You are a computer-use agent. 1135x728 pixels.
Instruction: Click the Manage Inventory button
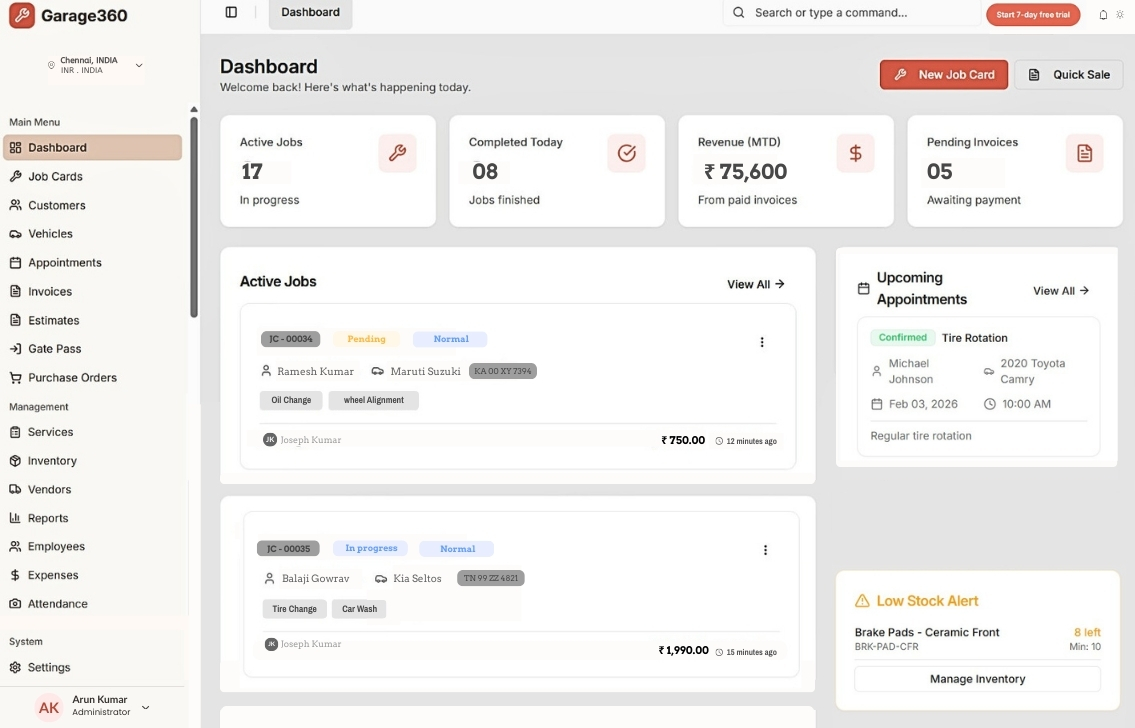(977, 679)
